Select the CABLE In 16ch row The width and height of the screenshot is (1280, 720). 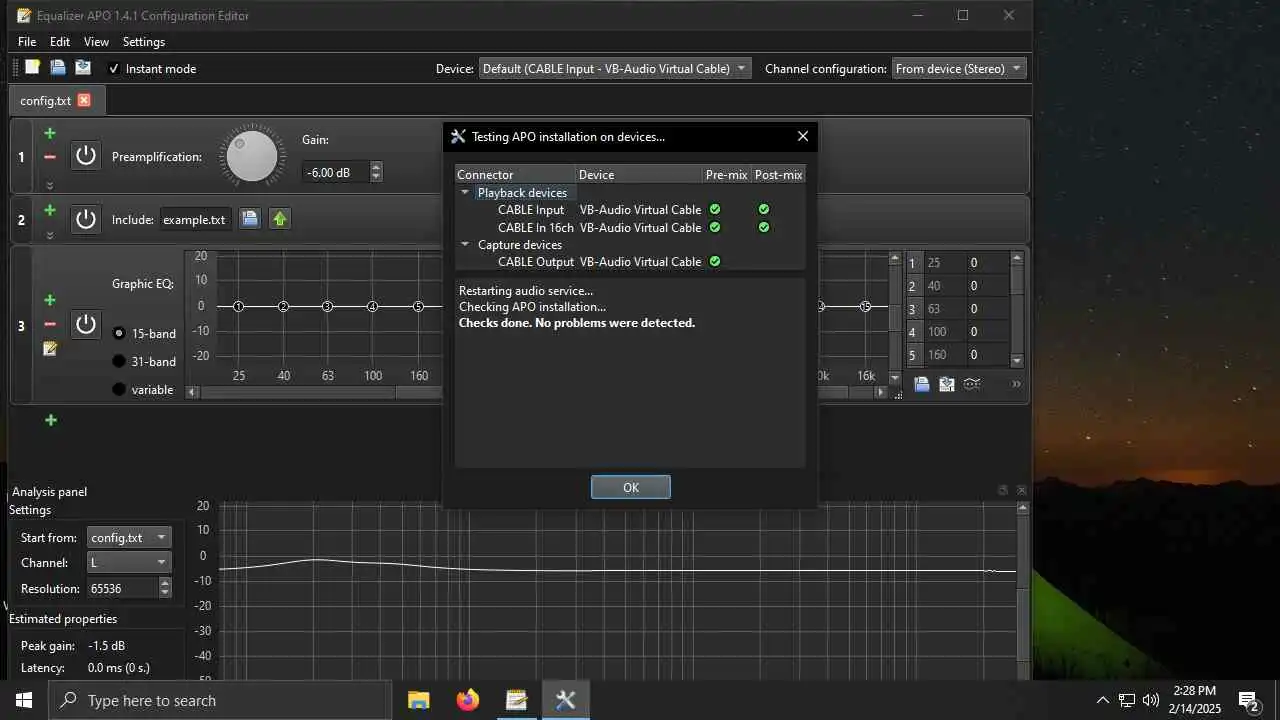pos(630,227)
